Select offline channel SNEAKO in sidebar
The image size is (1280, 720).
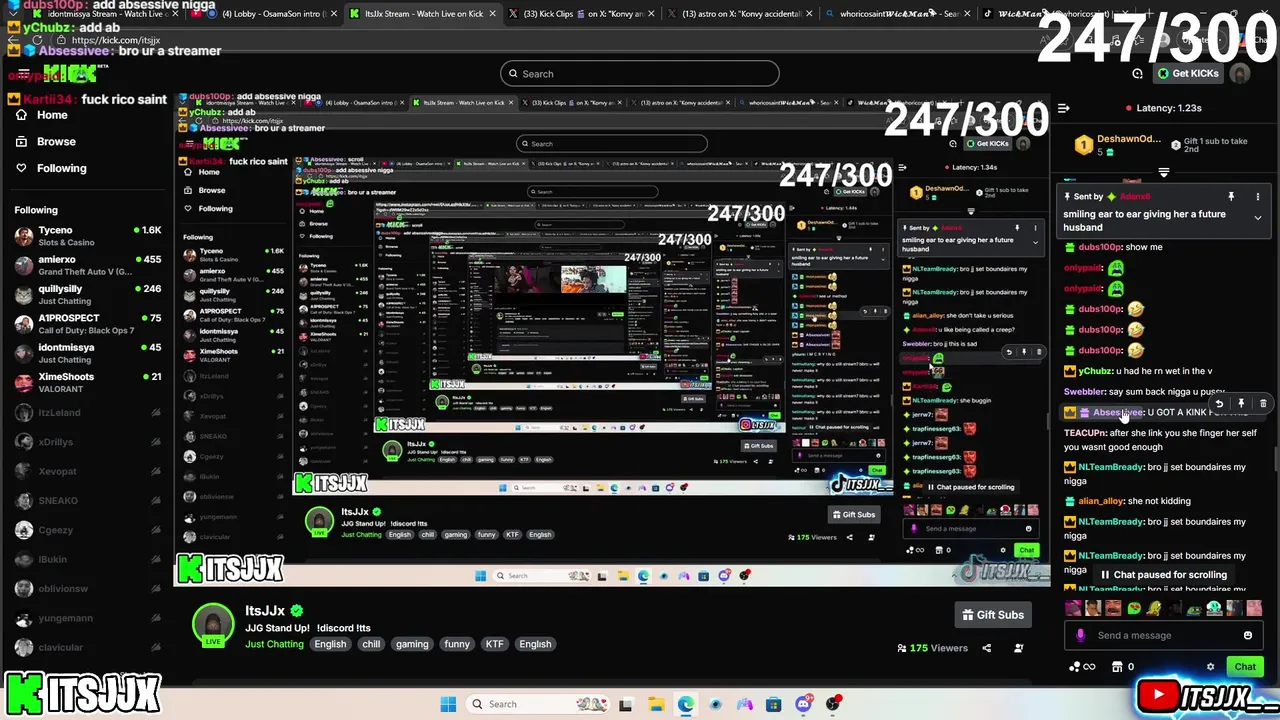(88, 501)
